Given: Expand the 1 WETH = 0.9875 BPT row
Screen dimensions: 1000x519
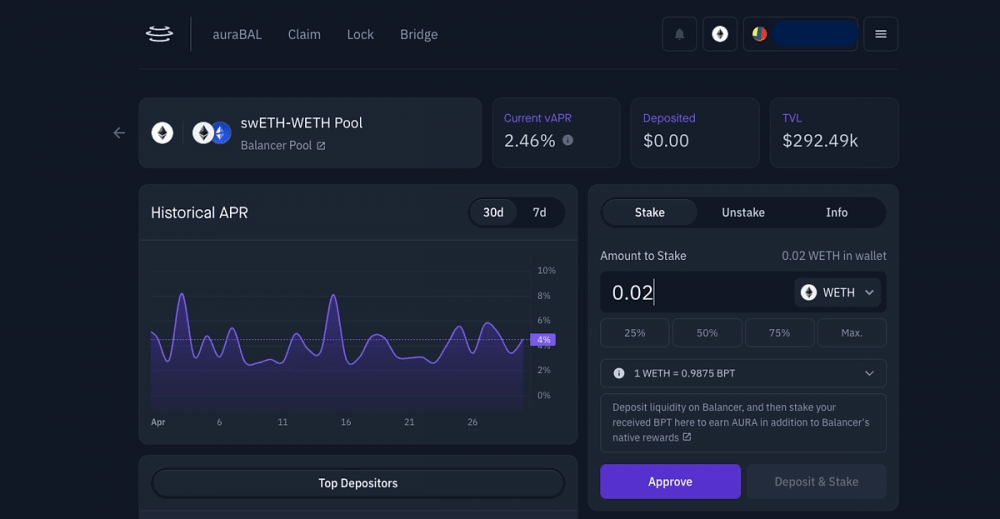Looking at the screenshot, I should coord(743,374).
